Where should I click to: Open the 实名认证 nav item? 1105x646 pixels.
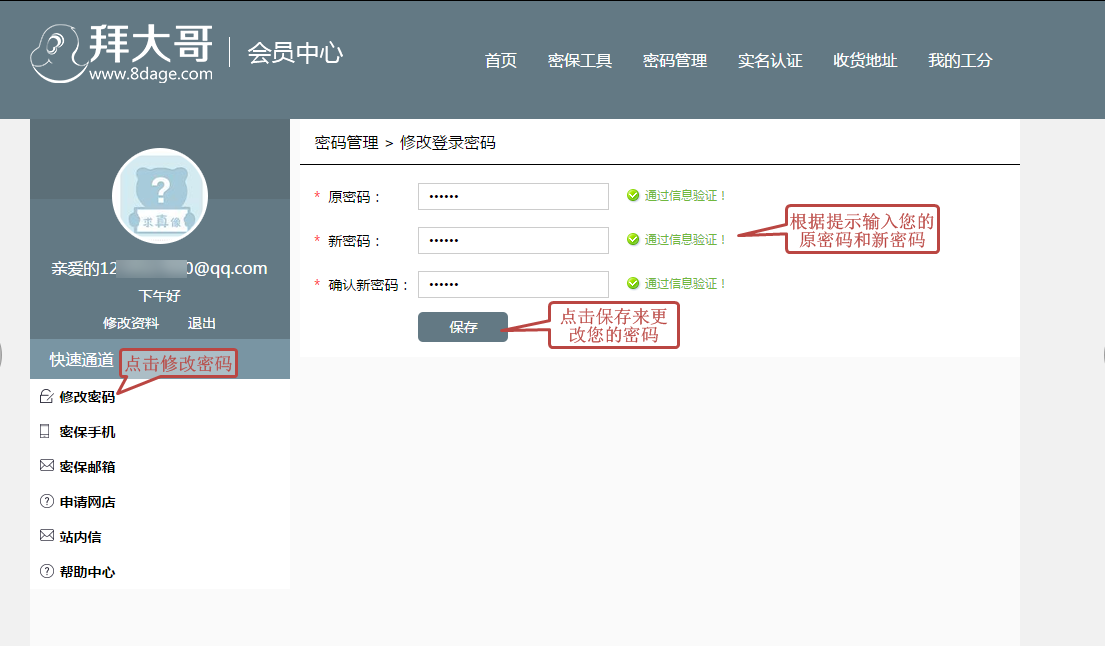click(770, 61)
